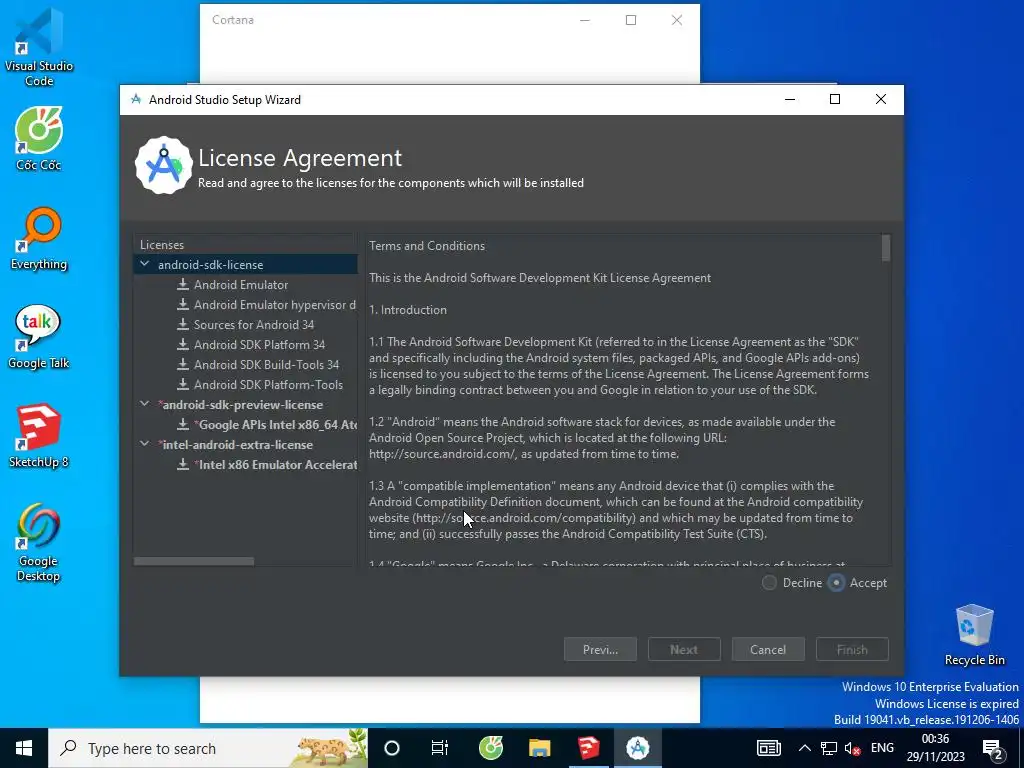Minimize the Android Studio Setup Wizard window
The image size is (1024, 768).
coord(790,99)
